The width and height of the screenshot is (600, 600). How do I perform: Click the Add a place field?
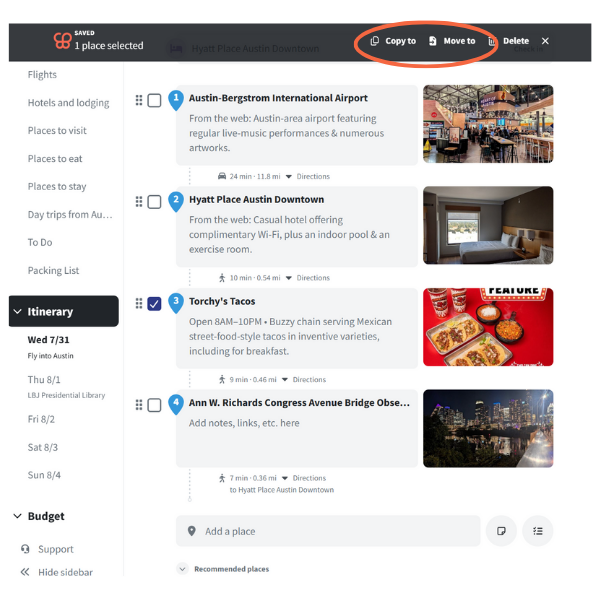tap(330, 531)
